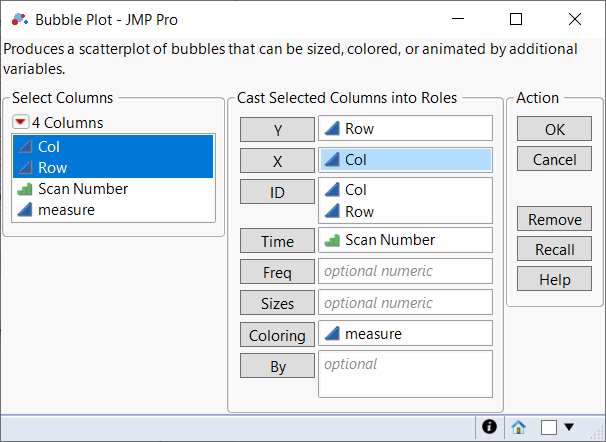Toggle the status bar window checkbox
This screenshot has width=606, height=442.
(548, 427)
